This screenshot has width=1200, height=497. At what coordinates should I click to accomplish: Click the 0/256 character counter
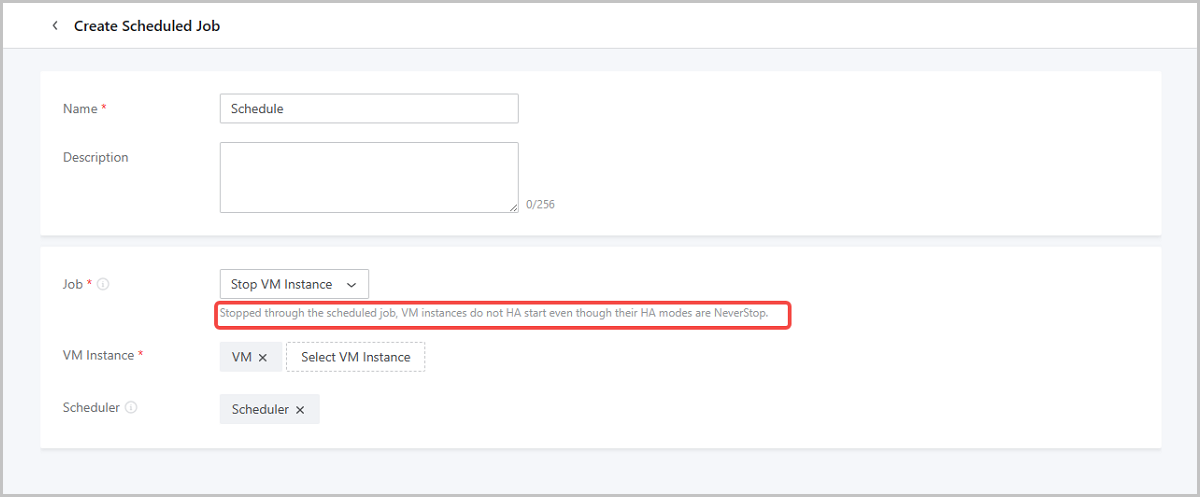pos(540,205)
